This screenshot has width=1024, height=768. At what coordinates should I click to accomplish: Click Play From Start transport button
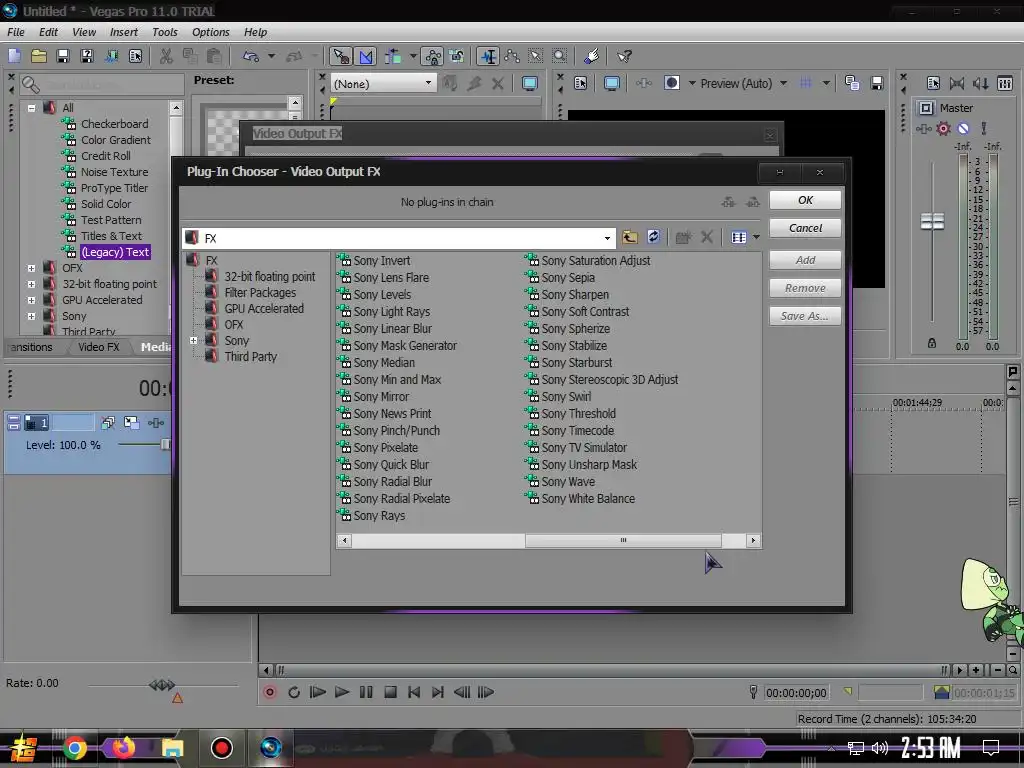[317, 692]
